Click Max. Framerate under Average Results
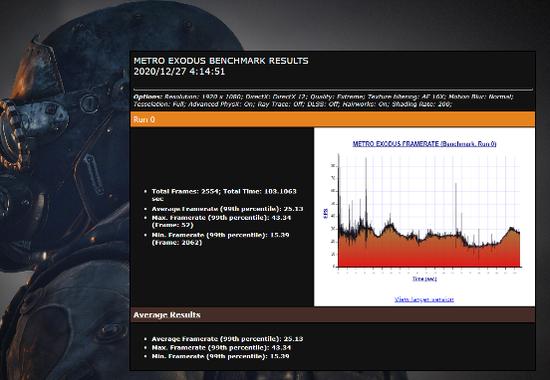 [x=221, y=348]
